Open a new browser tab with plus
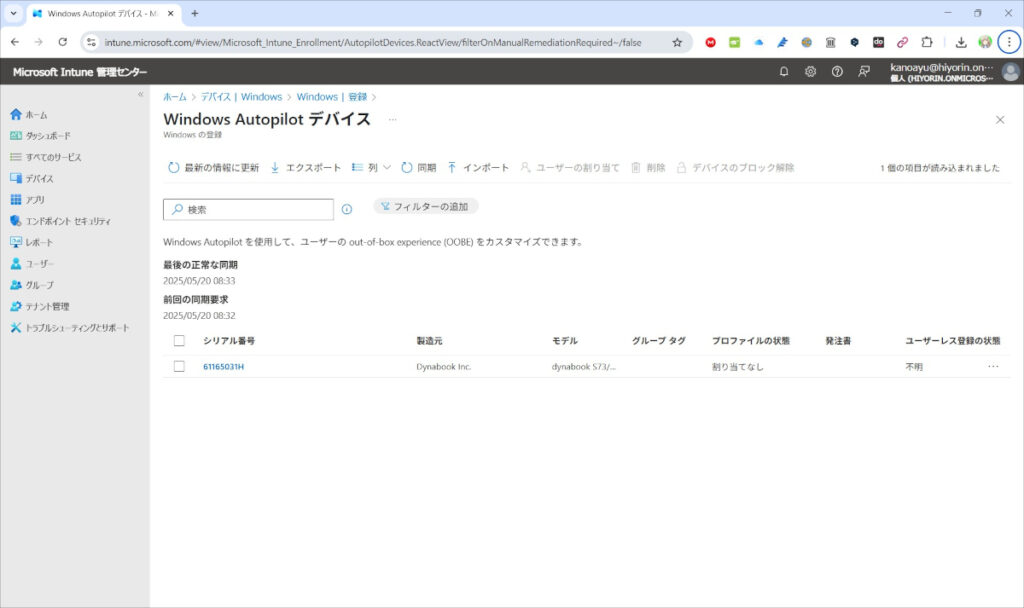The height and width of the screenshot is (608, 1024). click(x=195, y=13)
